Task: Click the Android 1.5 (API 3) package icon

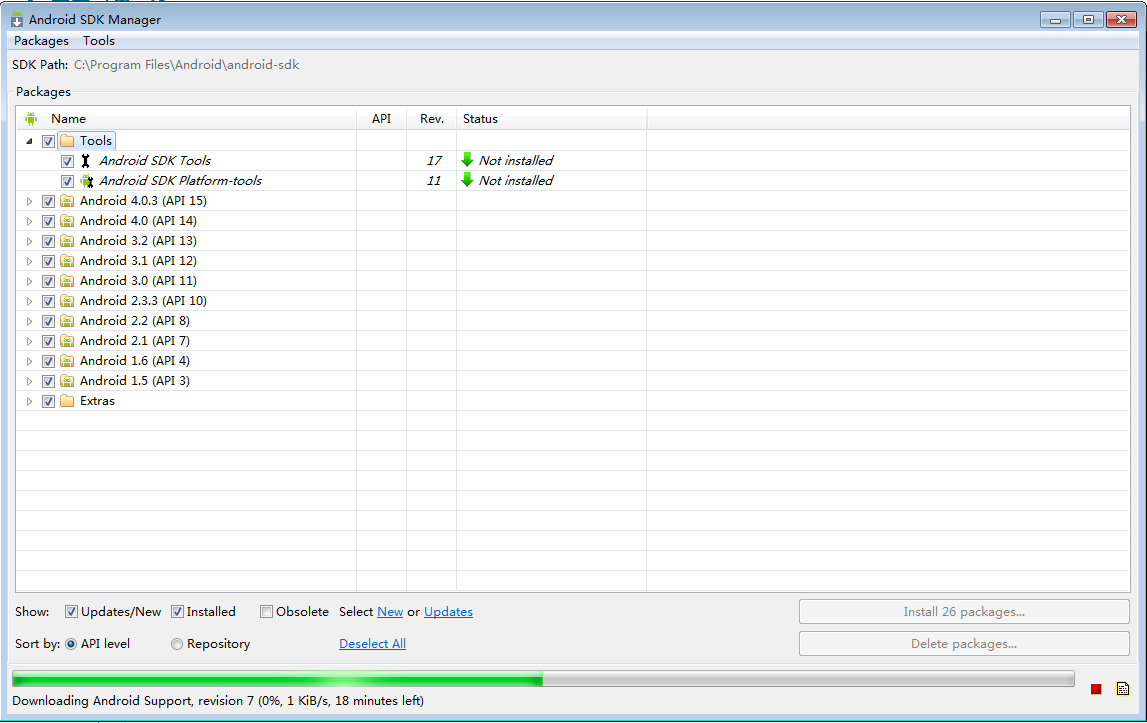Action: click(67, 381)
